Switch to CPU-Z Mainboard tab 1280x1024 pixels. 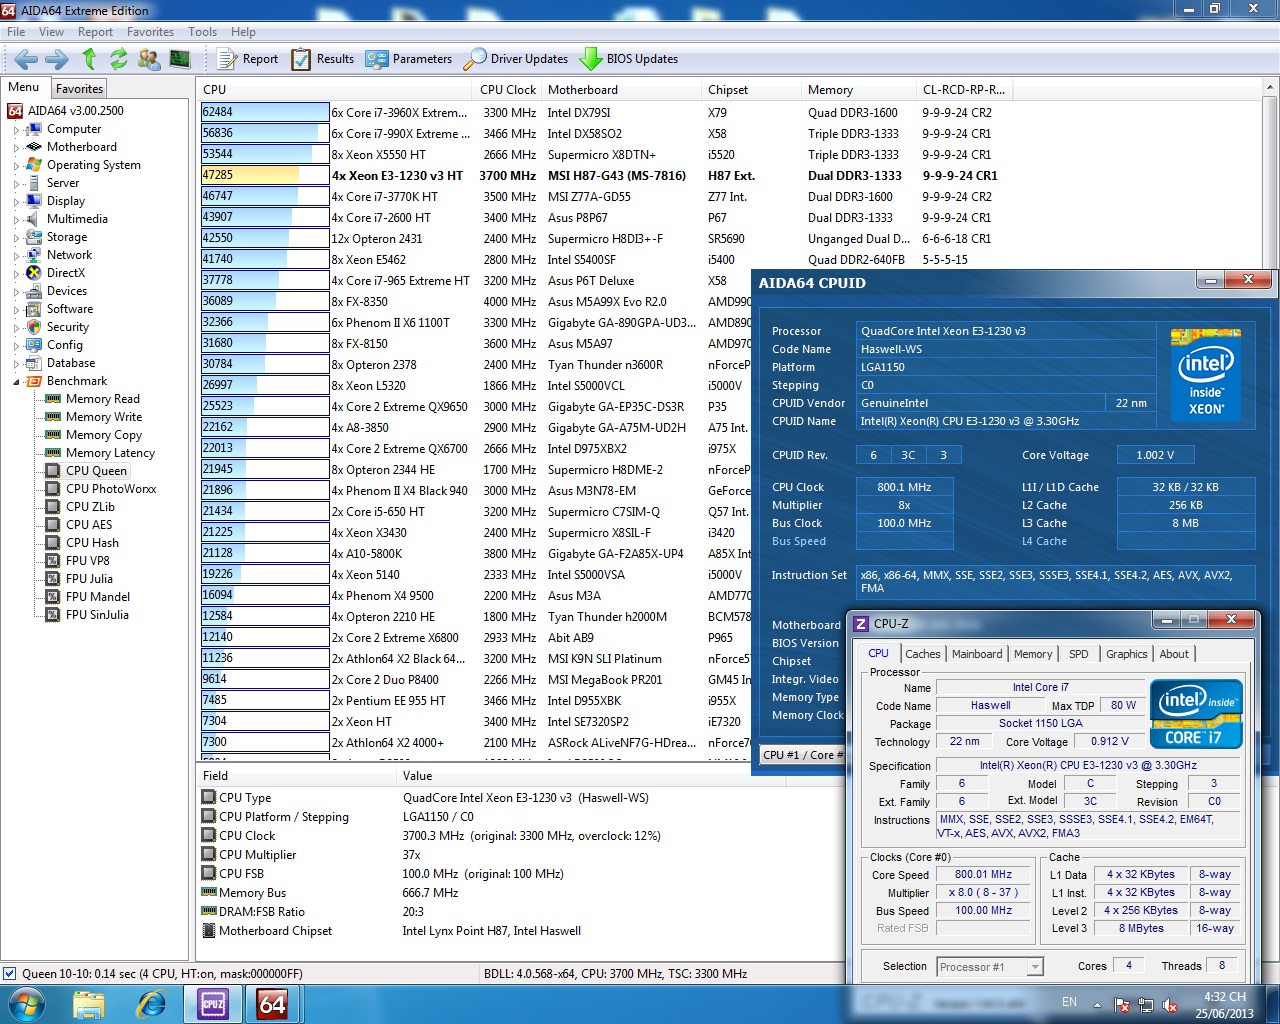[x=977, y=654]
